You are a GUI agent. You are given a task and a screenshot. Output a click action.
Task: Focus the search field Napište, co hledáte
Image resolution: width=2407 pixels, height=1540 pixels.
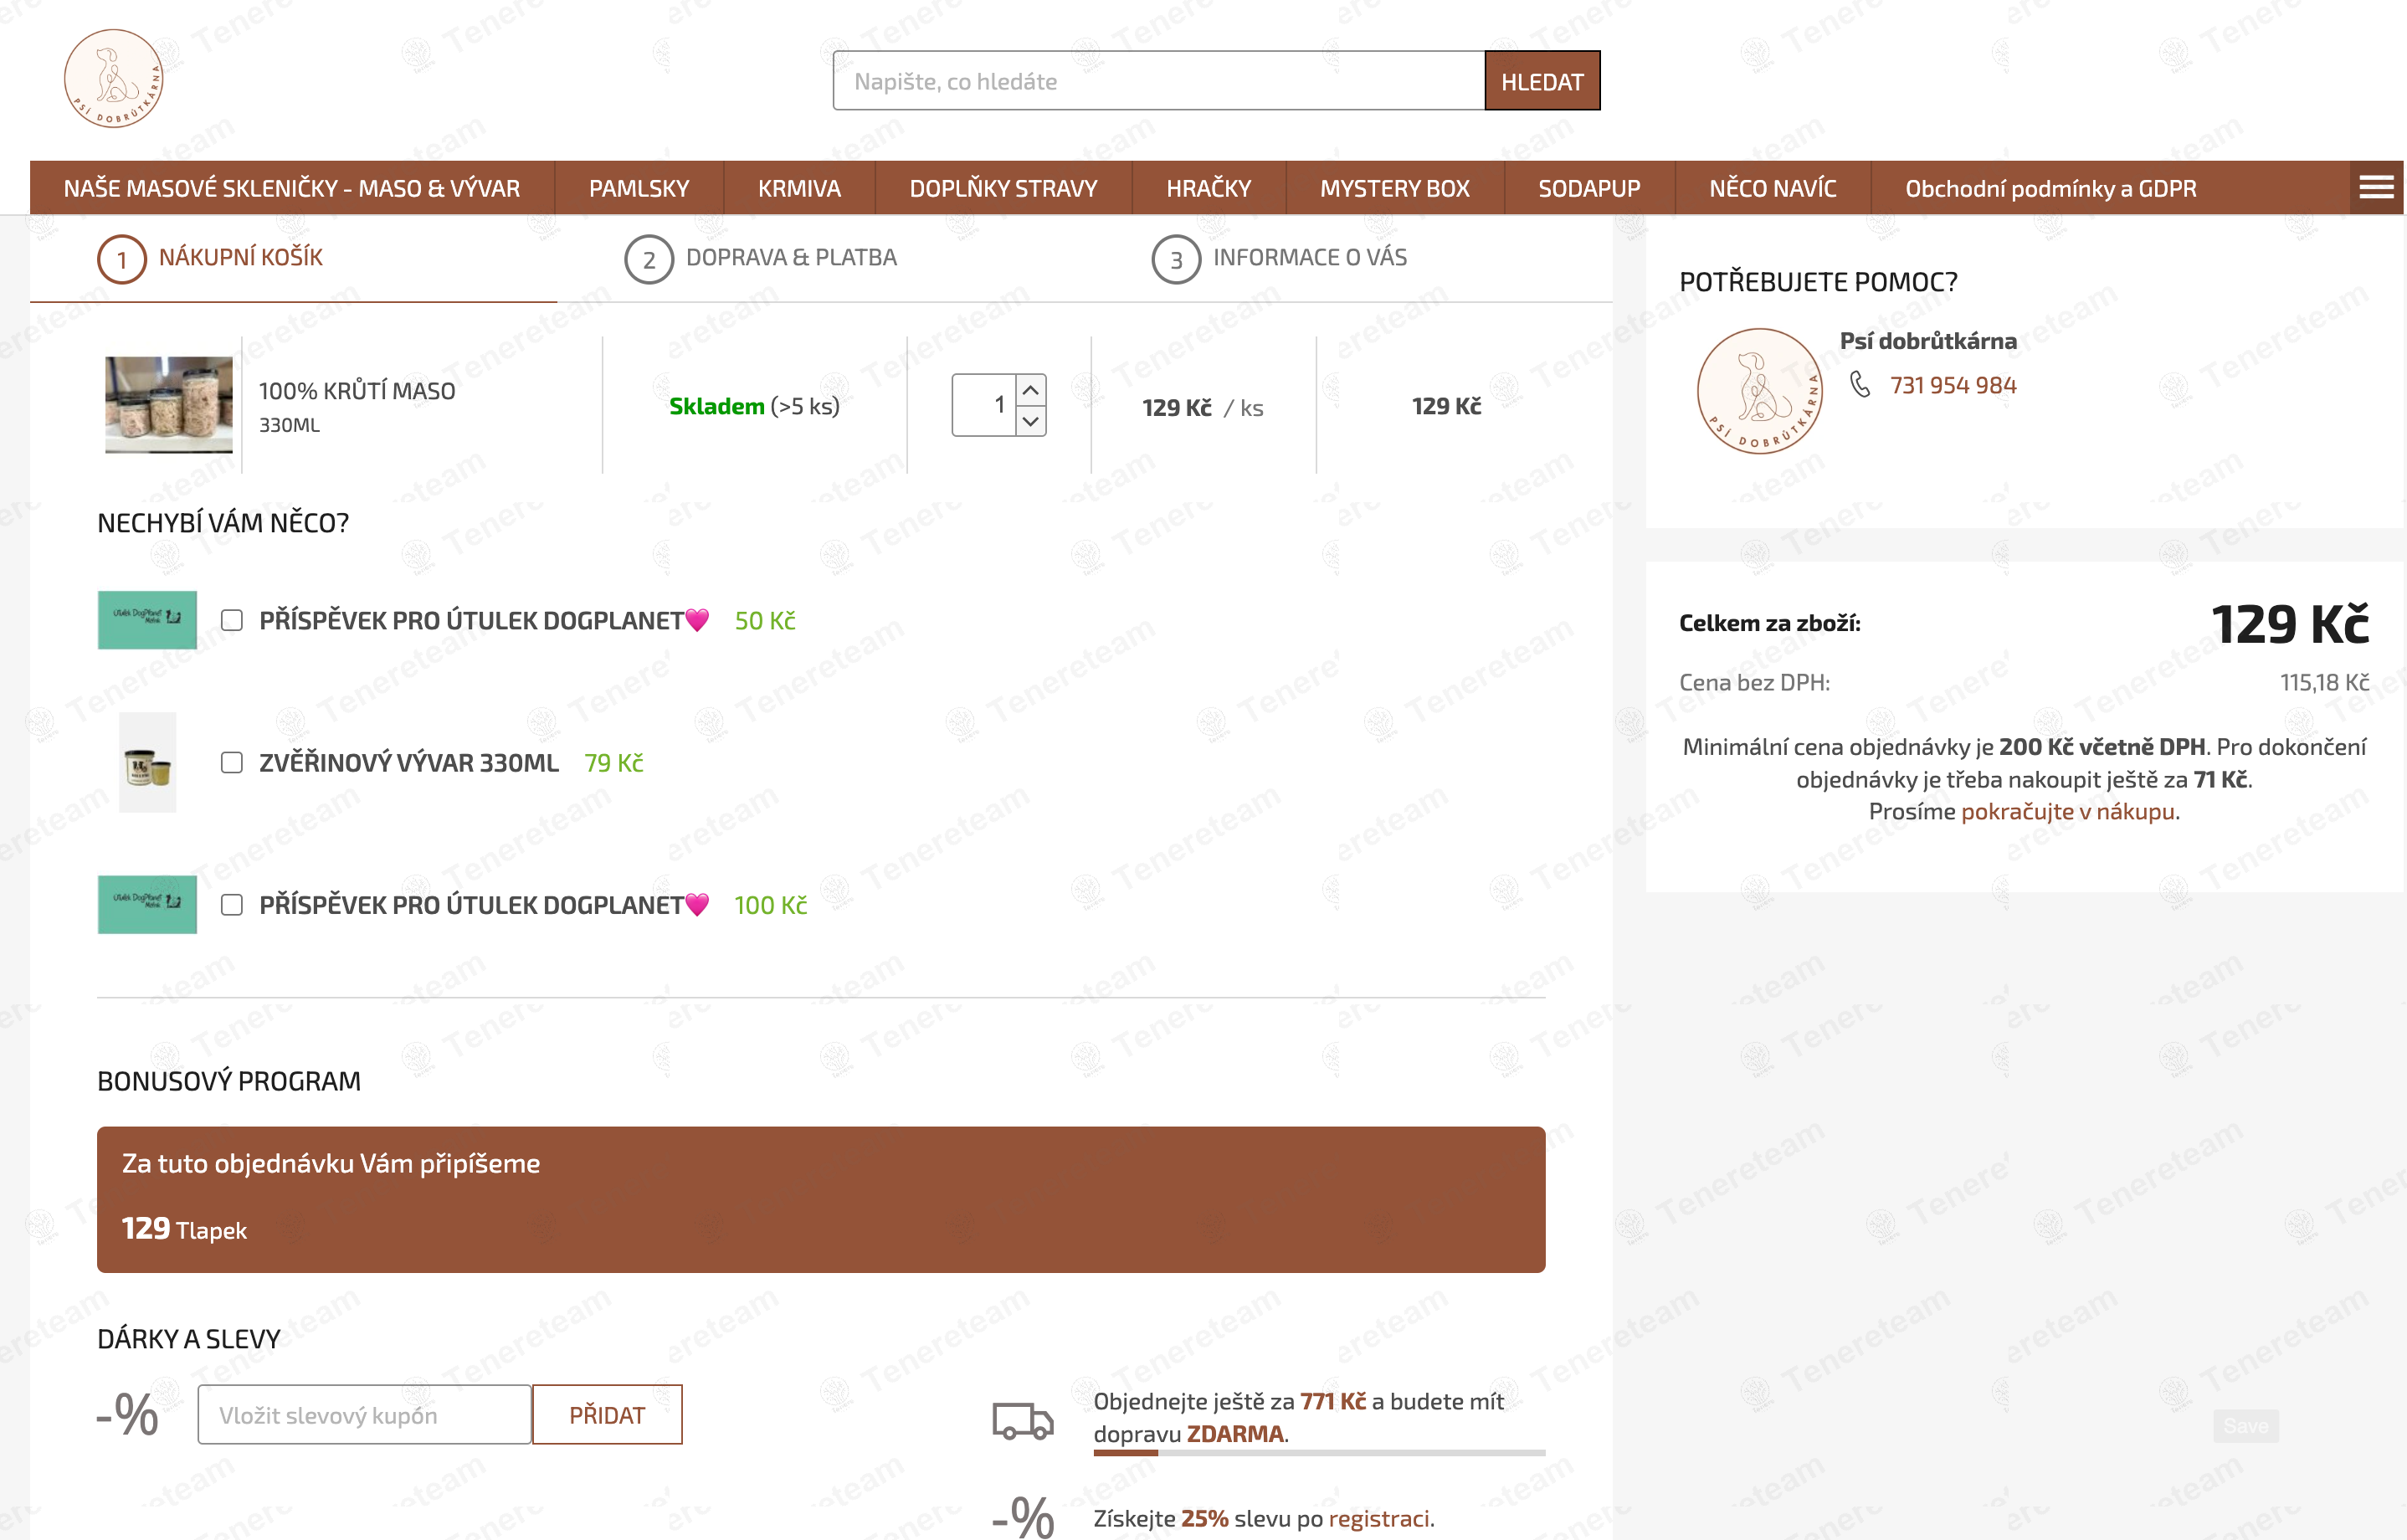(x=1159, y=81)
